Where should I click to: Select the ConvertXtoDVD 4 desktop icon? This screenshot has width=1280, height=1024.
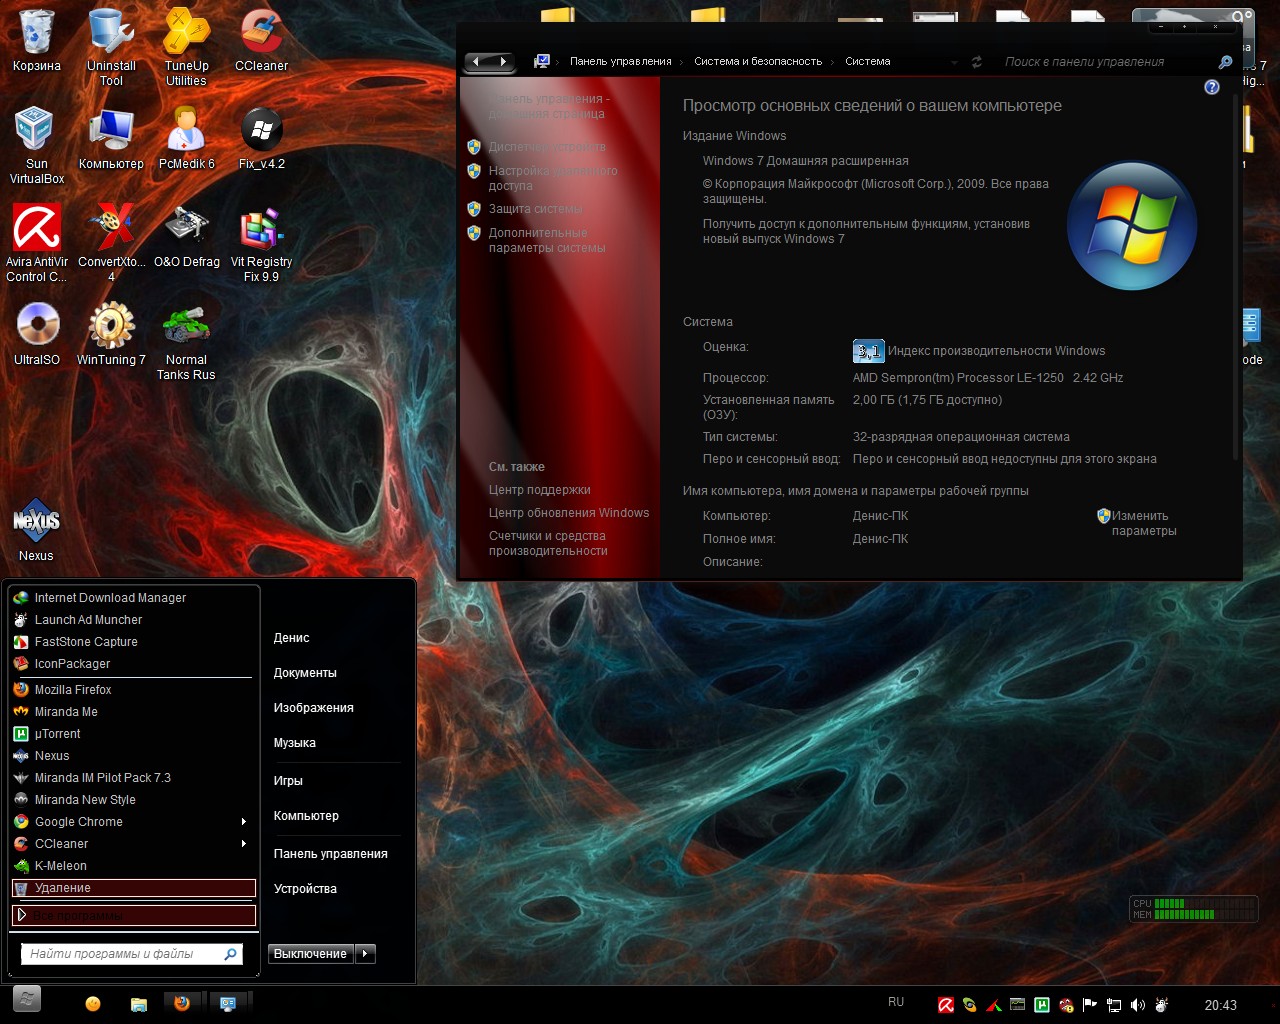point(111,243)
